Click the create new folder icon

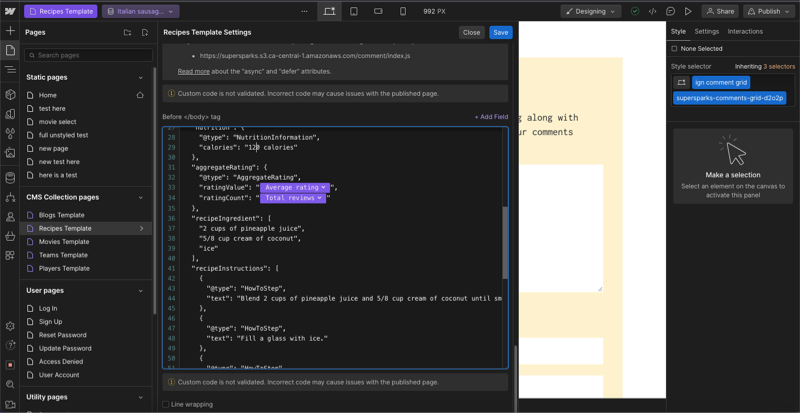click(x=127, y=32)
